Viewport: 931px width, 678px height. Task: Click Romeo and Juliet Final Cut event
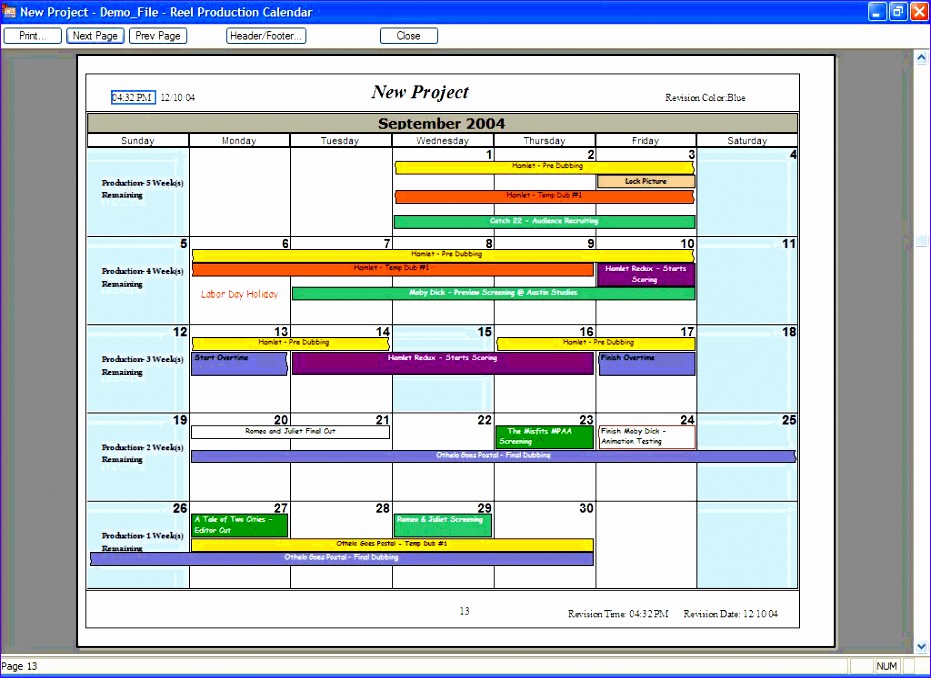click(290, 432)
